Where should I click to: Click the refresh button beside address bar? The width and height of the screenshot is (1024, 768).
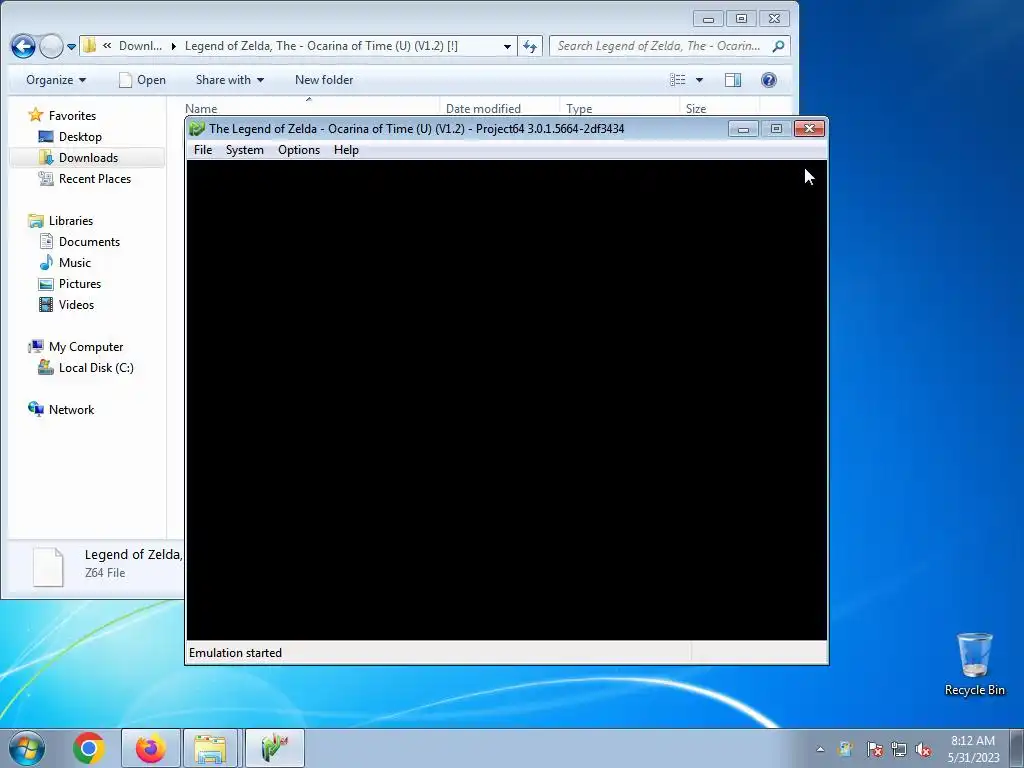click(530, 46)
